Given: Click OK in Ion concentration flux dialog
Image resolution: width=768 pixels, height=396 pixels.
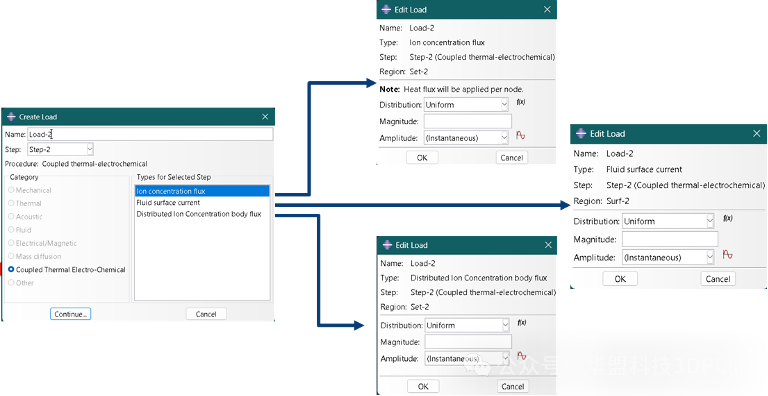Looking at the screenshot, I should pos(422,157).
